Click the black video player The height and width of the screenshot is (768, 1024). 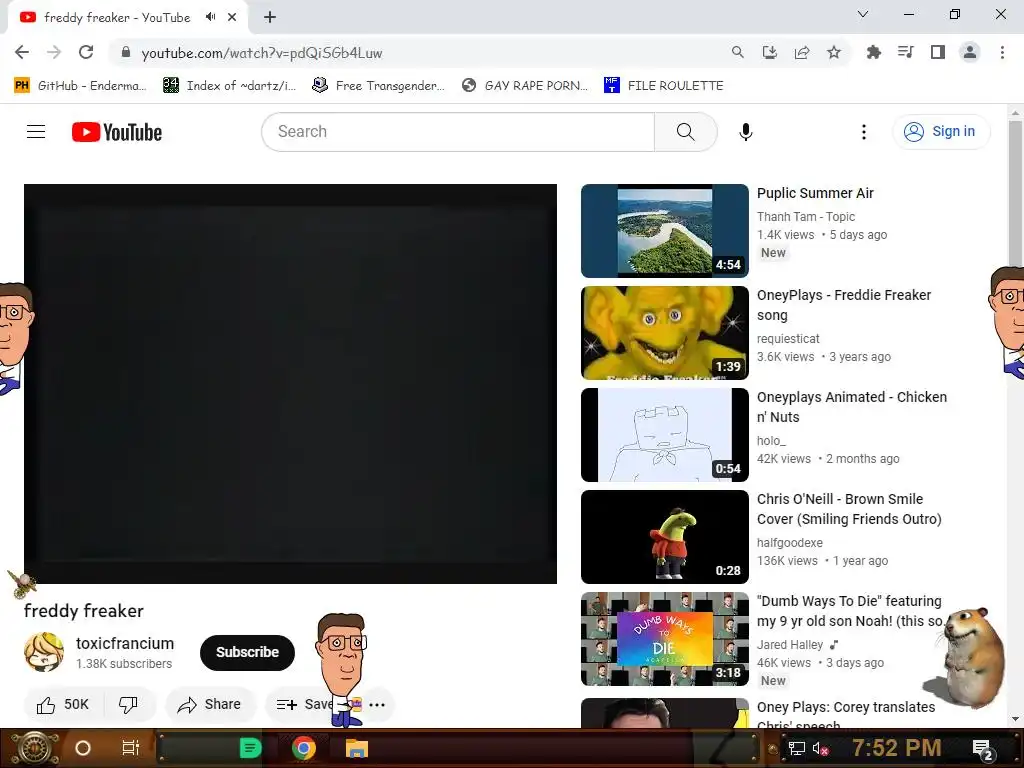(291, 384)
